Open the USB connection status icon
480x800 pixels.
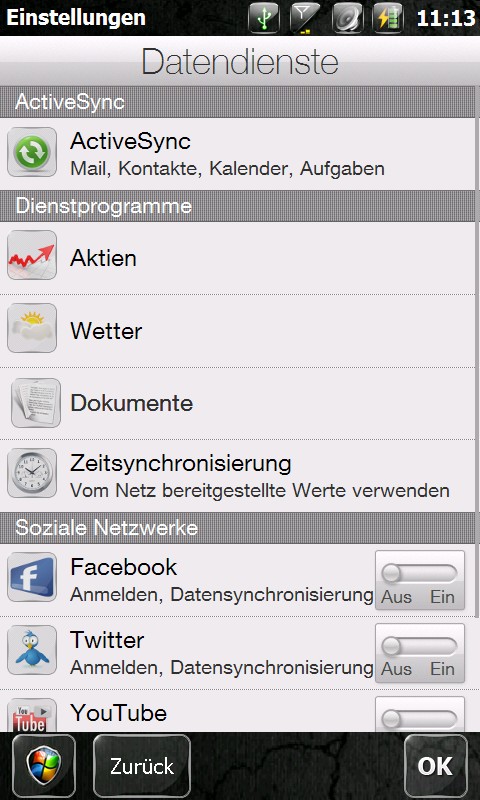coord(264,18)
